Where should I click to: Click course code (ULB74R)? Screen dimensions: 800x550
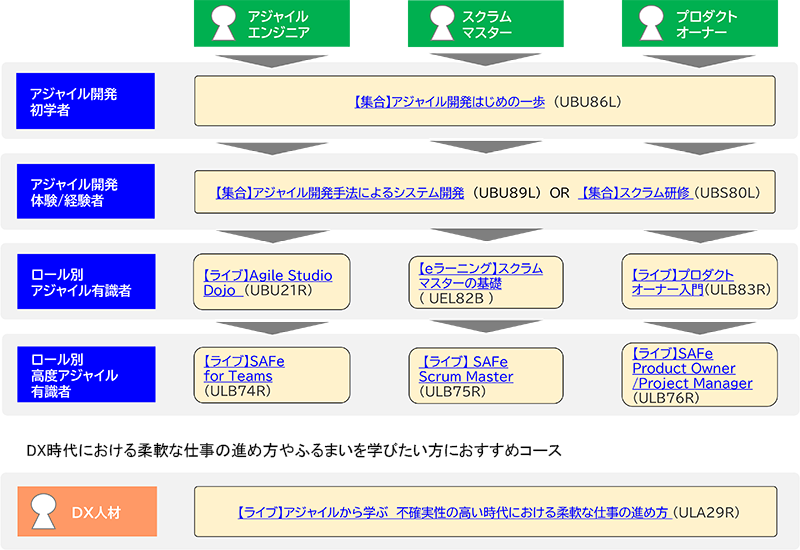tap(237, 391)
